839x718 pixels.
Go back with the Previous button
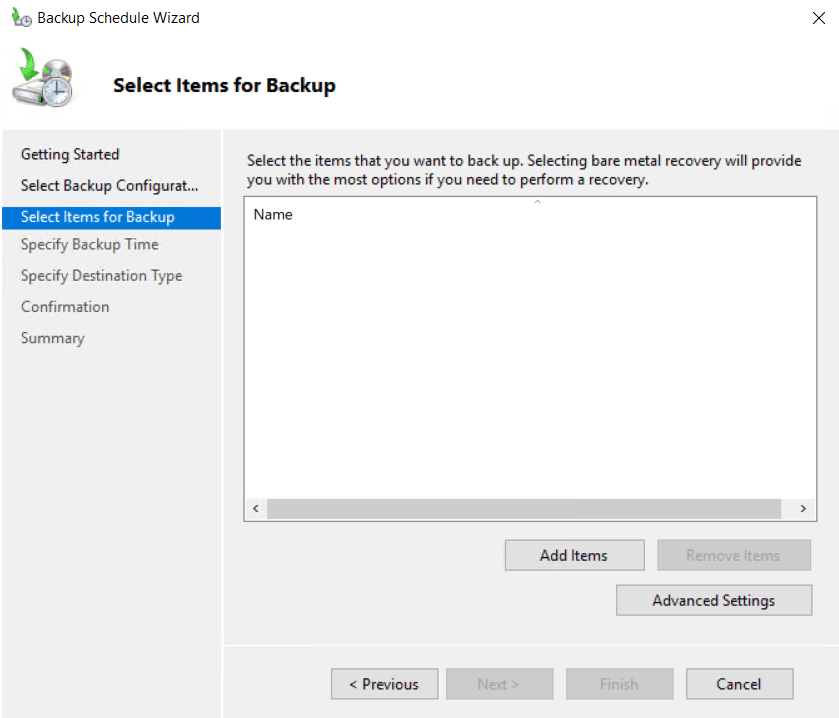point(384,684)
